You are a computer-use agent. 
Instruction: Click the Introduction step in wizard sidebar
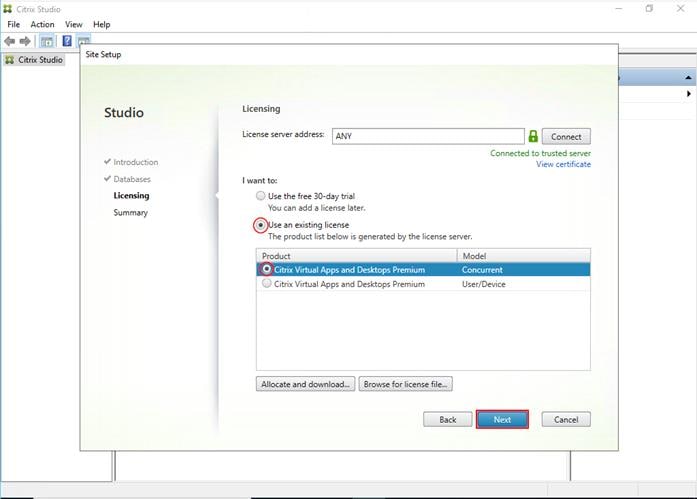[x=136, y=162]
